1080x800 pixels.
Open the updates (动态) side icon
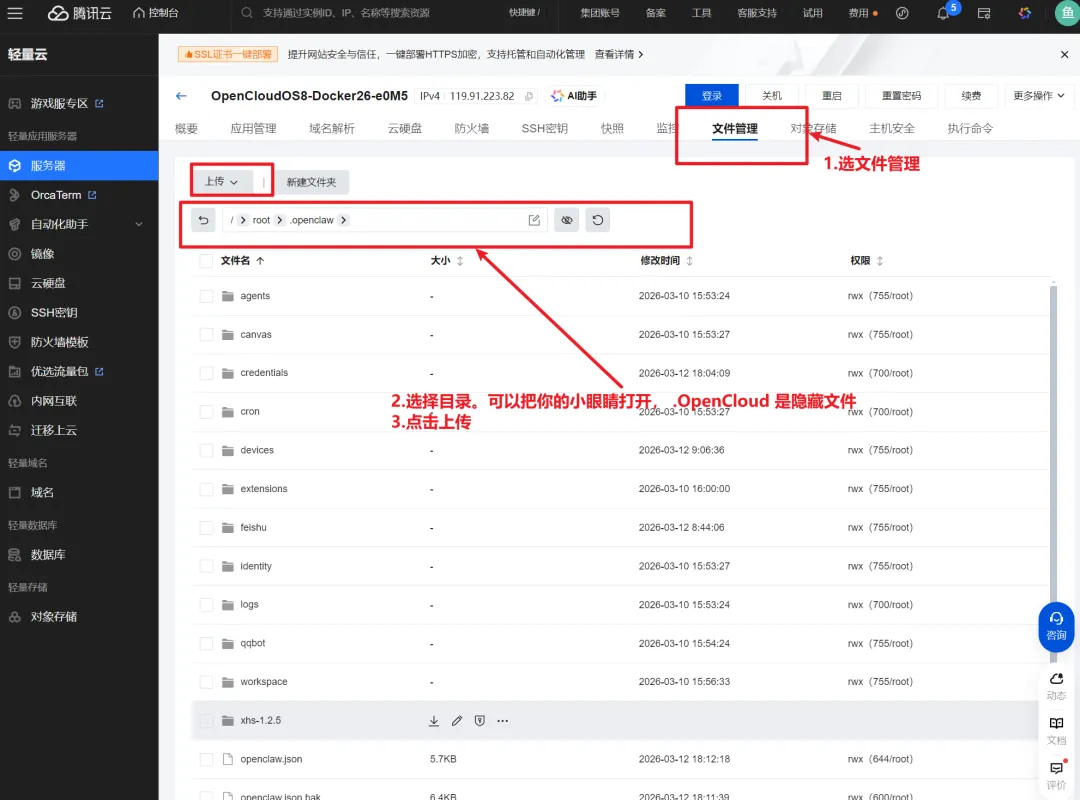tap(1056, 686)
